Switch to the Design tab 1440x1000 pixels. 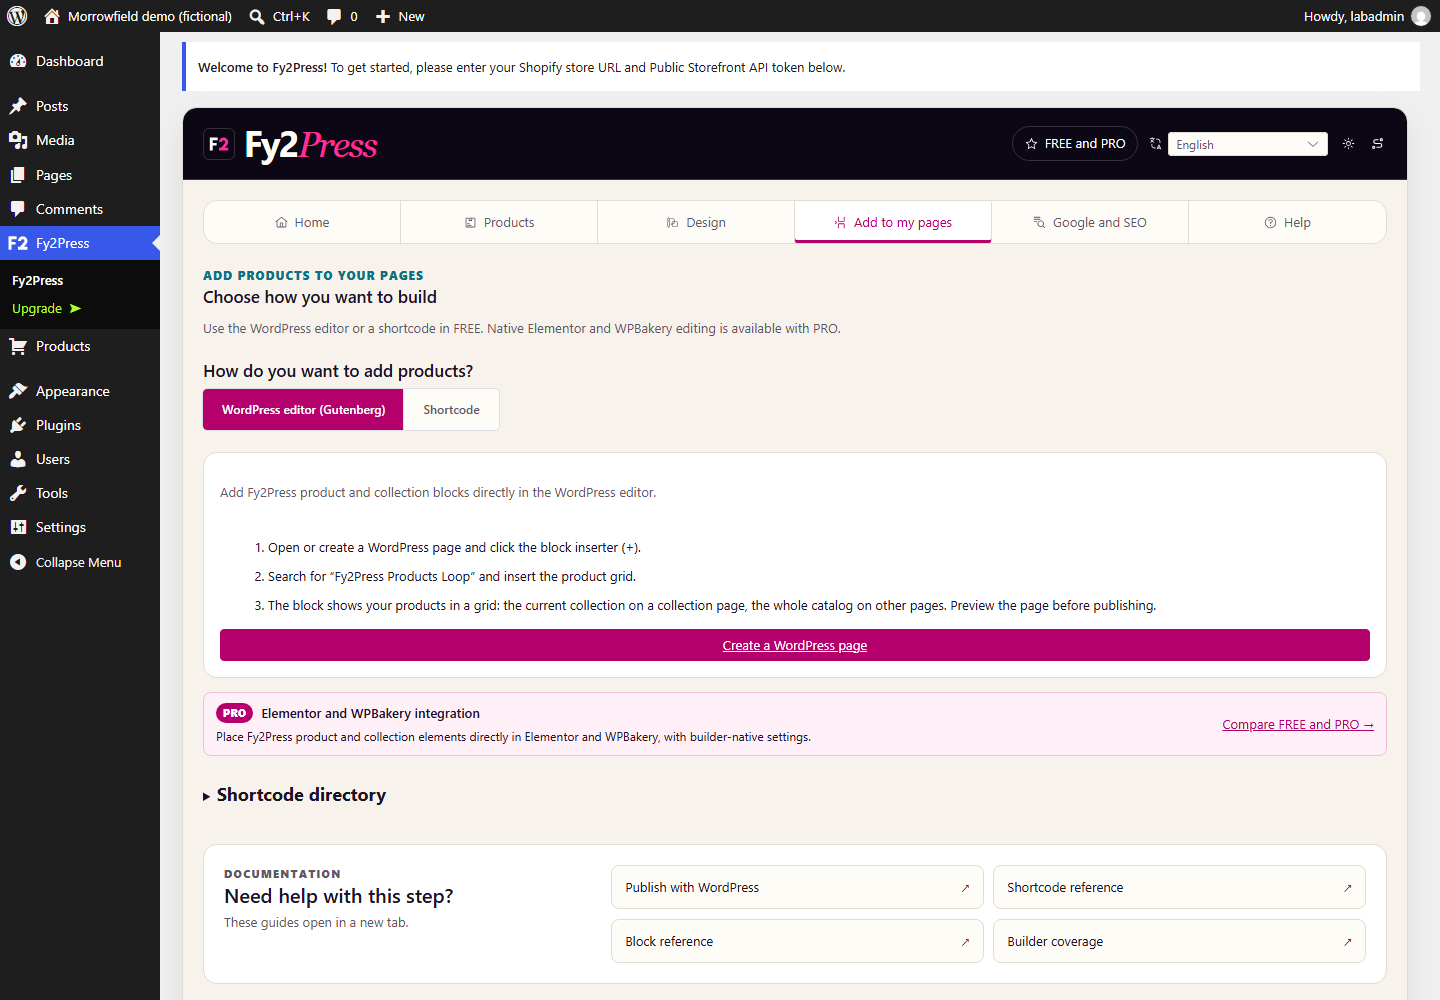tap(696, 222)
